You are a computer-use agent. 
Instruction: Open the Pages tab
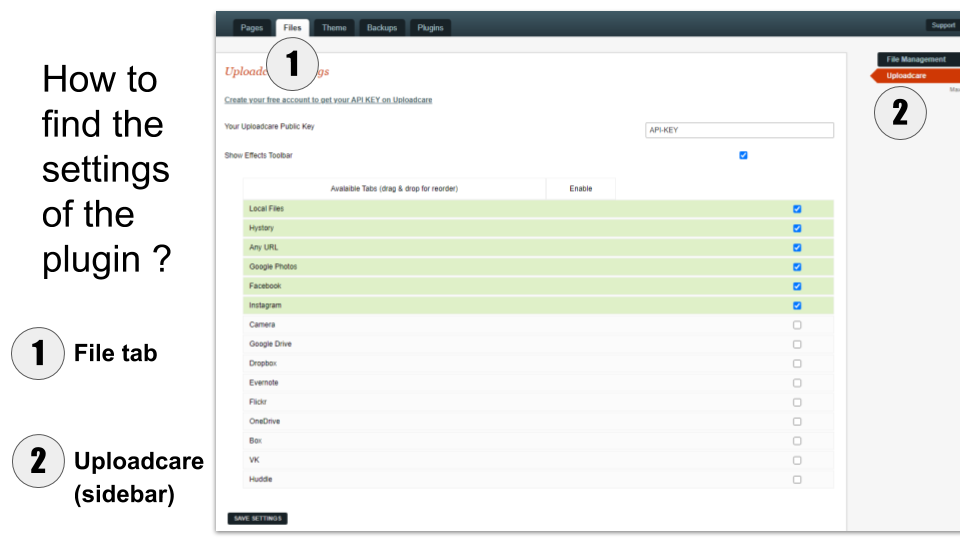click(251, 28)
